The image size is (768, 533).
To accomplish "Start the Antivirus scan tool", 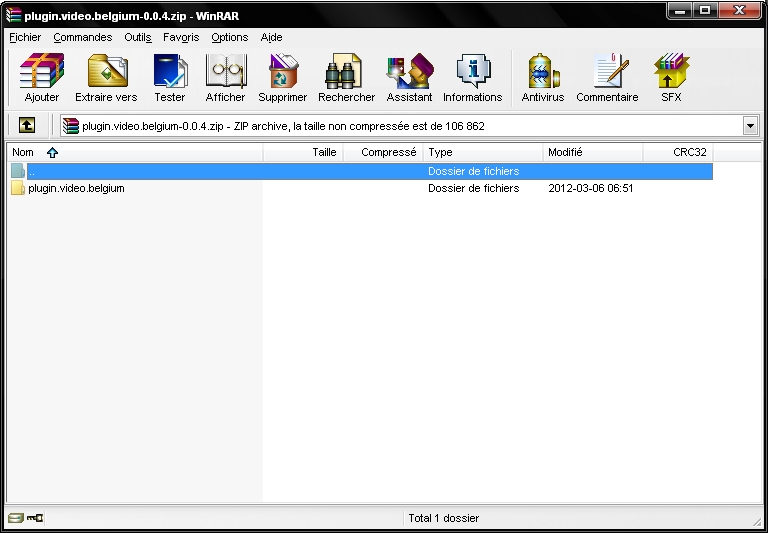I will click(543, 77).
